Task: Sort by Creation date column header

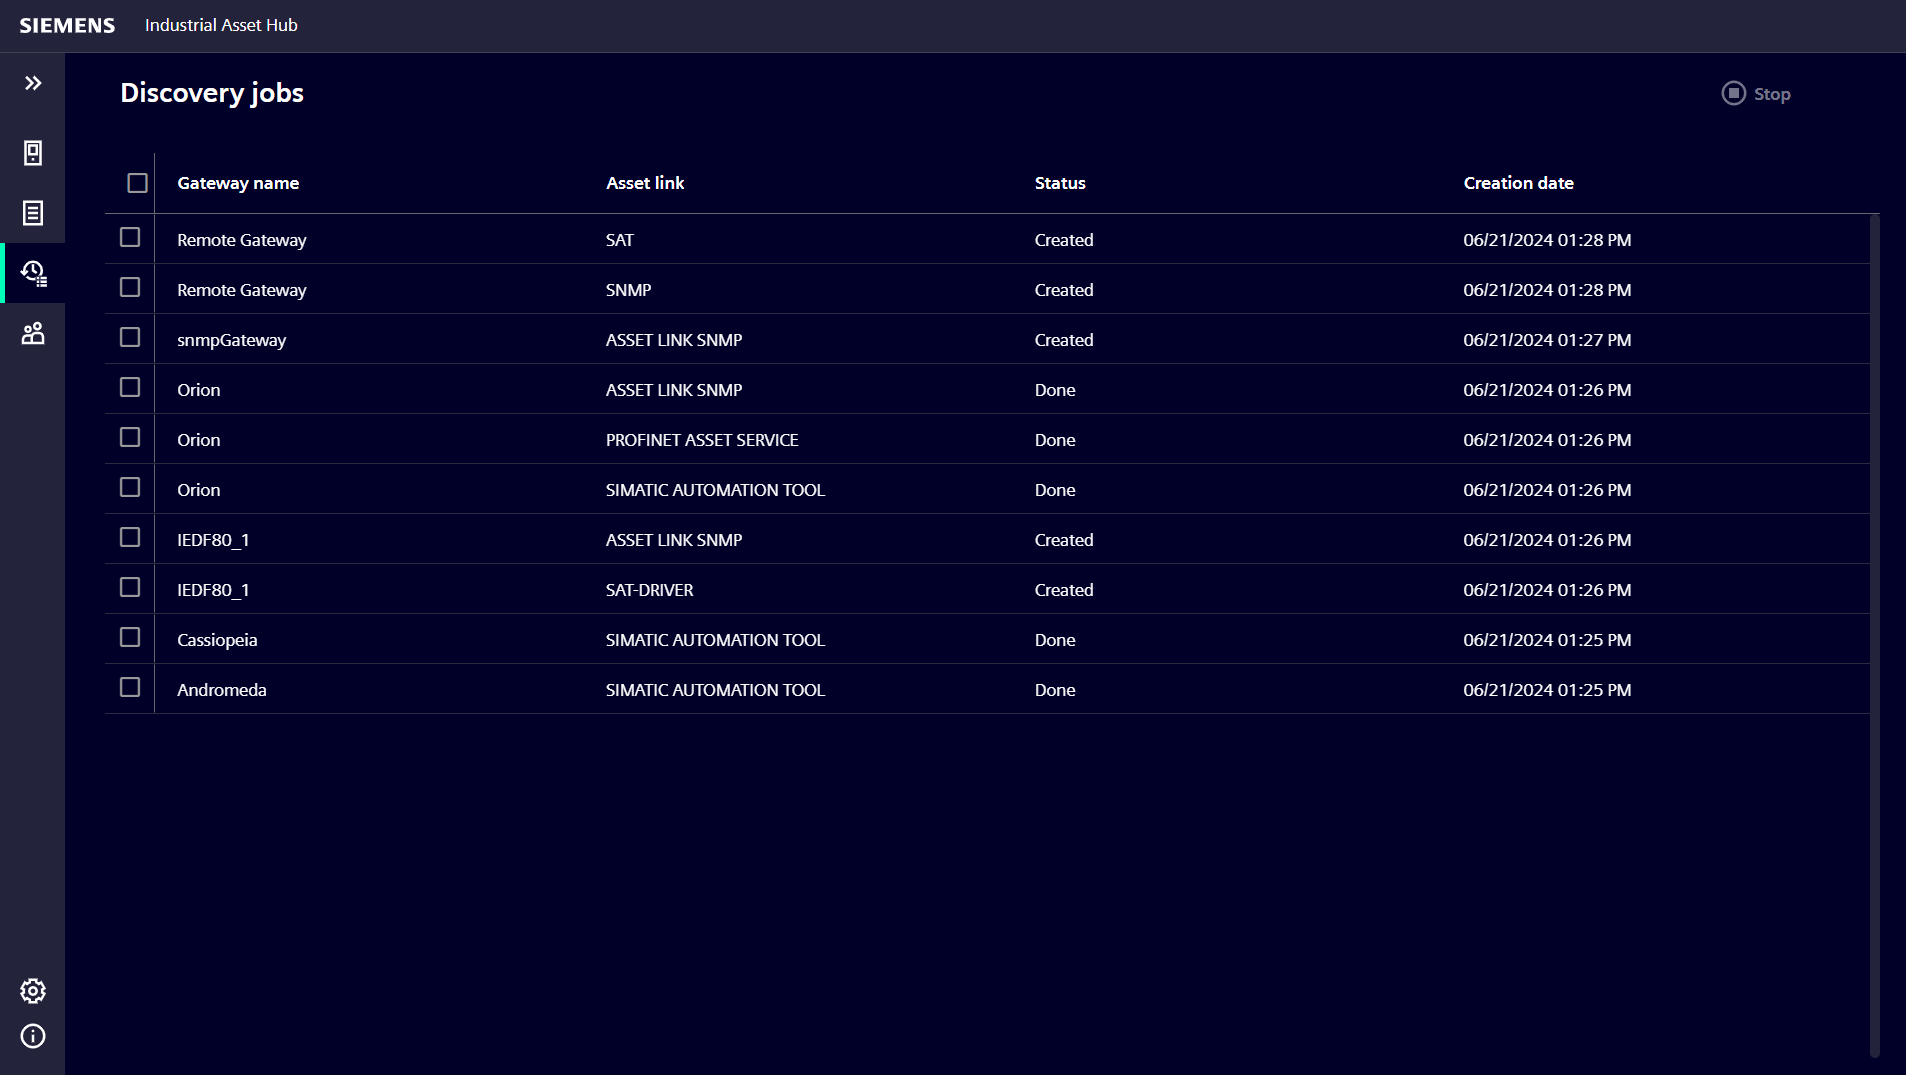Action: [1518, 183]
